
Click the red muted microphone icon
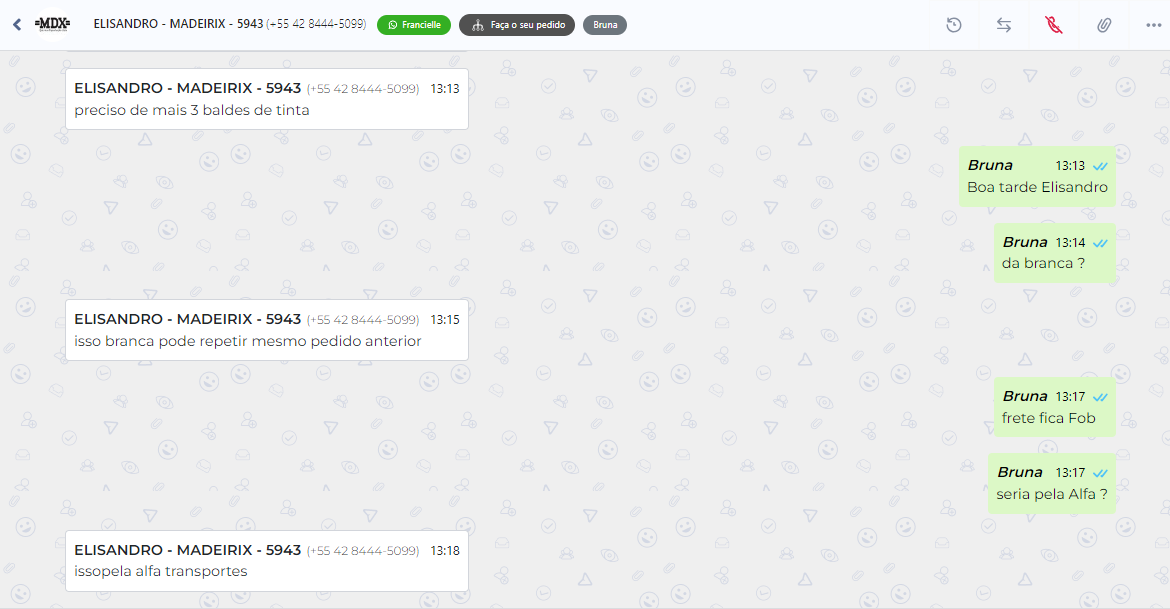(1054, 25)
